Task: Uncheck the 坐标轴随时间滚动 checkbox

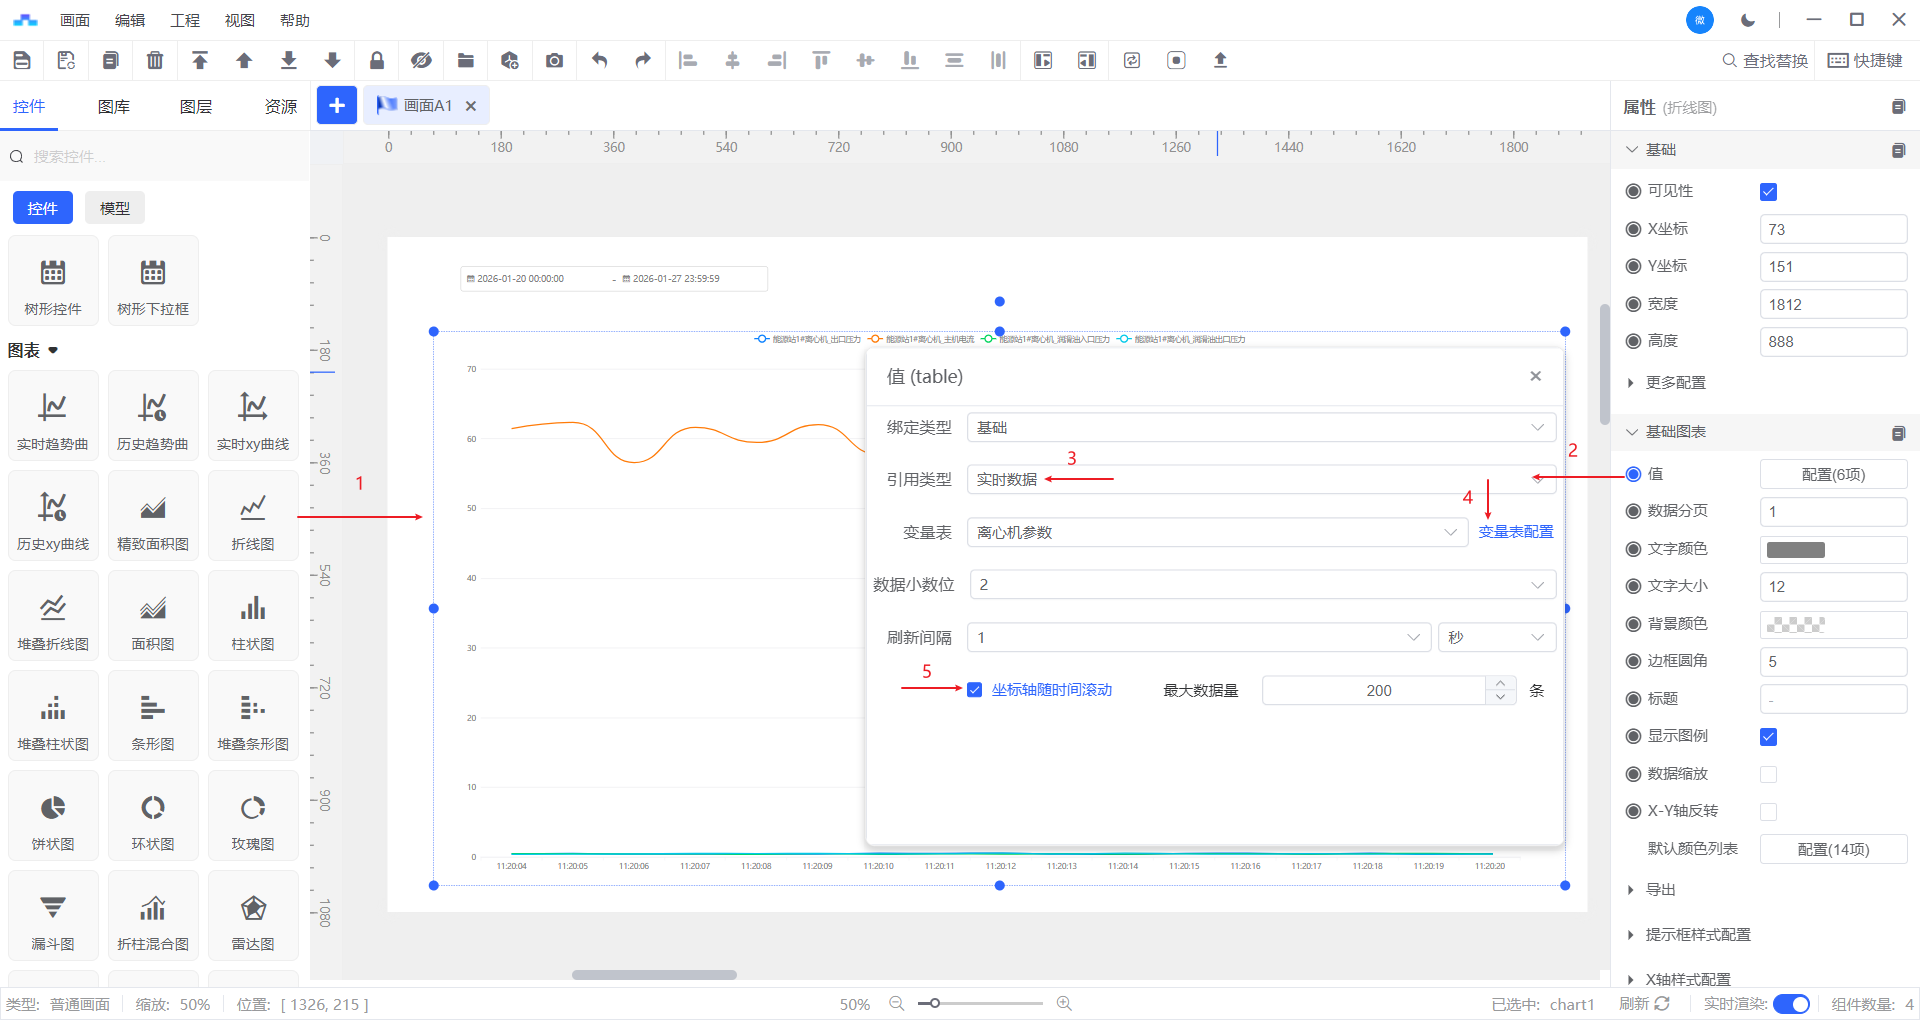Action: pos(974,690)
